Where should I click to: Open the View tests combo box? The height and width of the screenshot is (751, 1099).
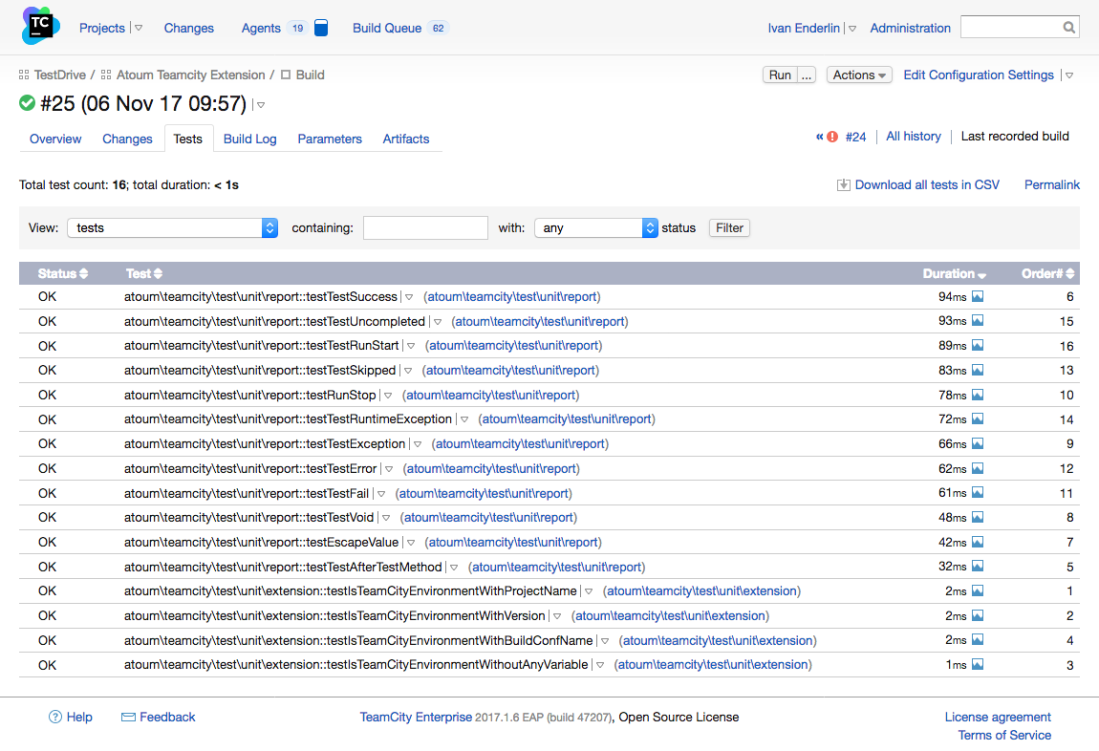(x=172, y=228)
